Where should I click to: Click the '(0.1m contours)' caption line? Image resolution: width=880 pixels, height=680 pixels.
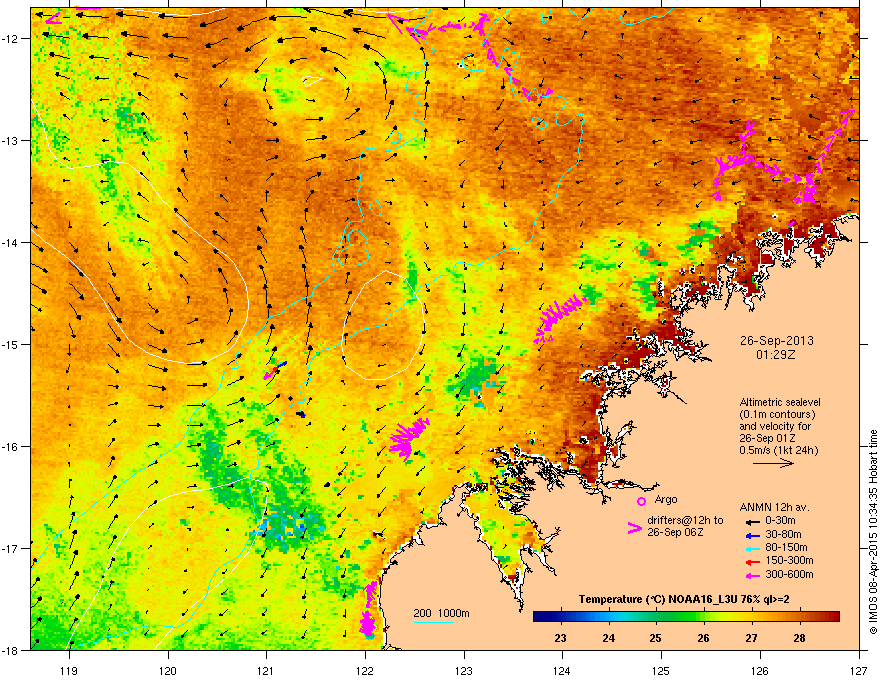tap(777, 414)
